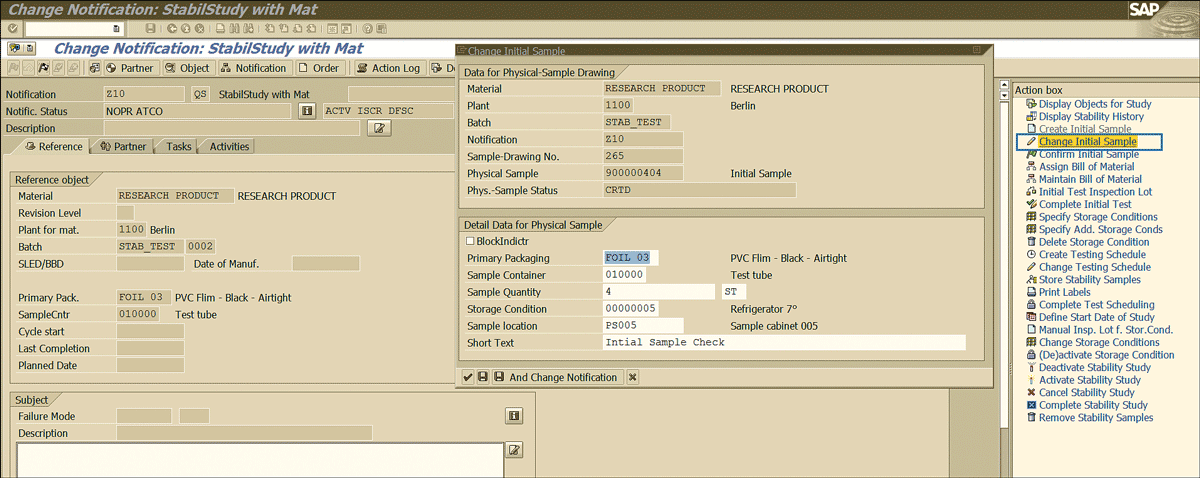Click Complete Initial Test
The height and width of the screenshot is (478, 1200).
coord(1085,204)
